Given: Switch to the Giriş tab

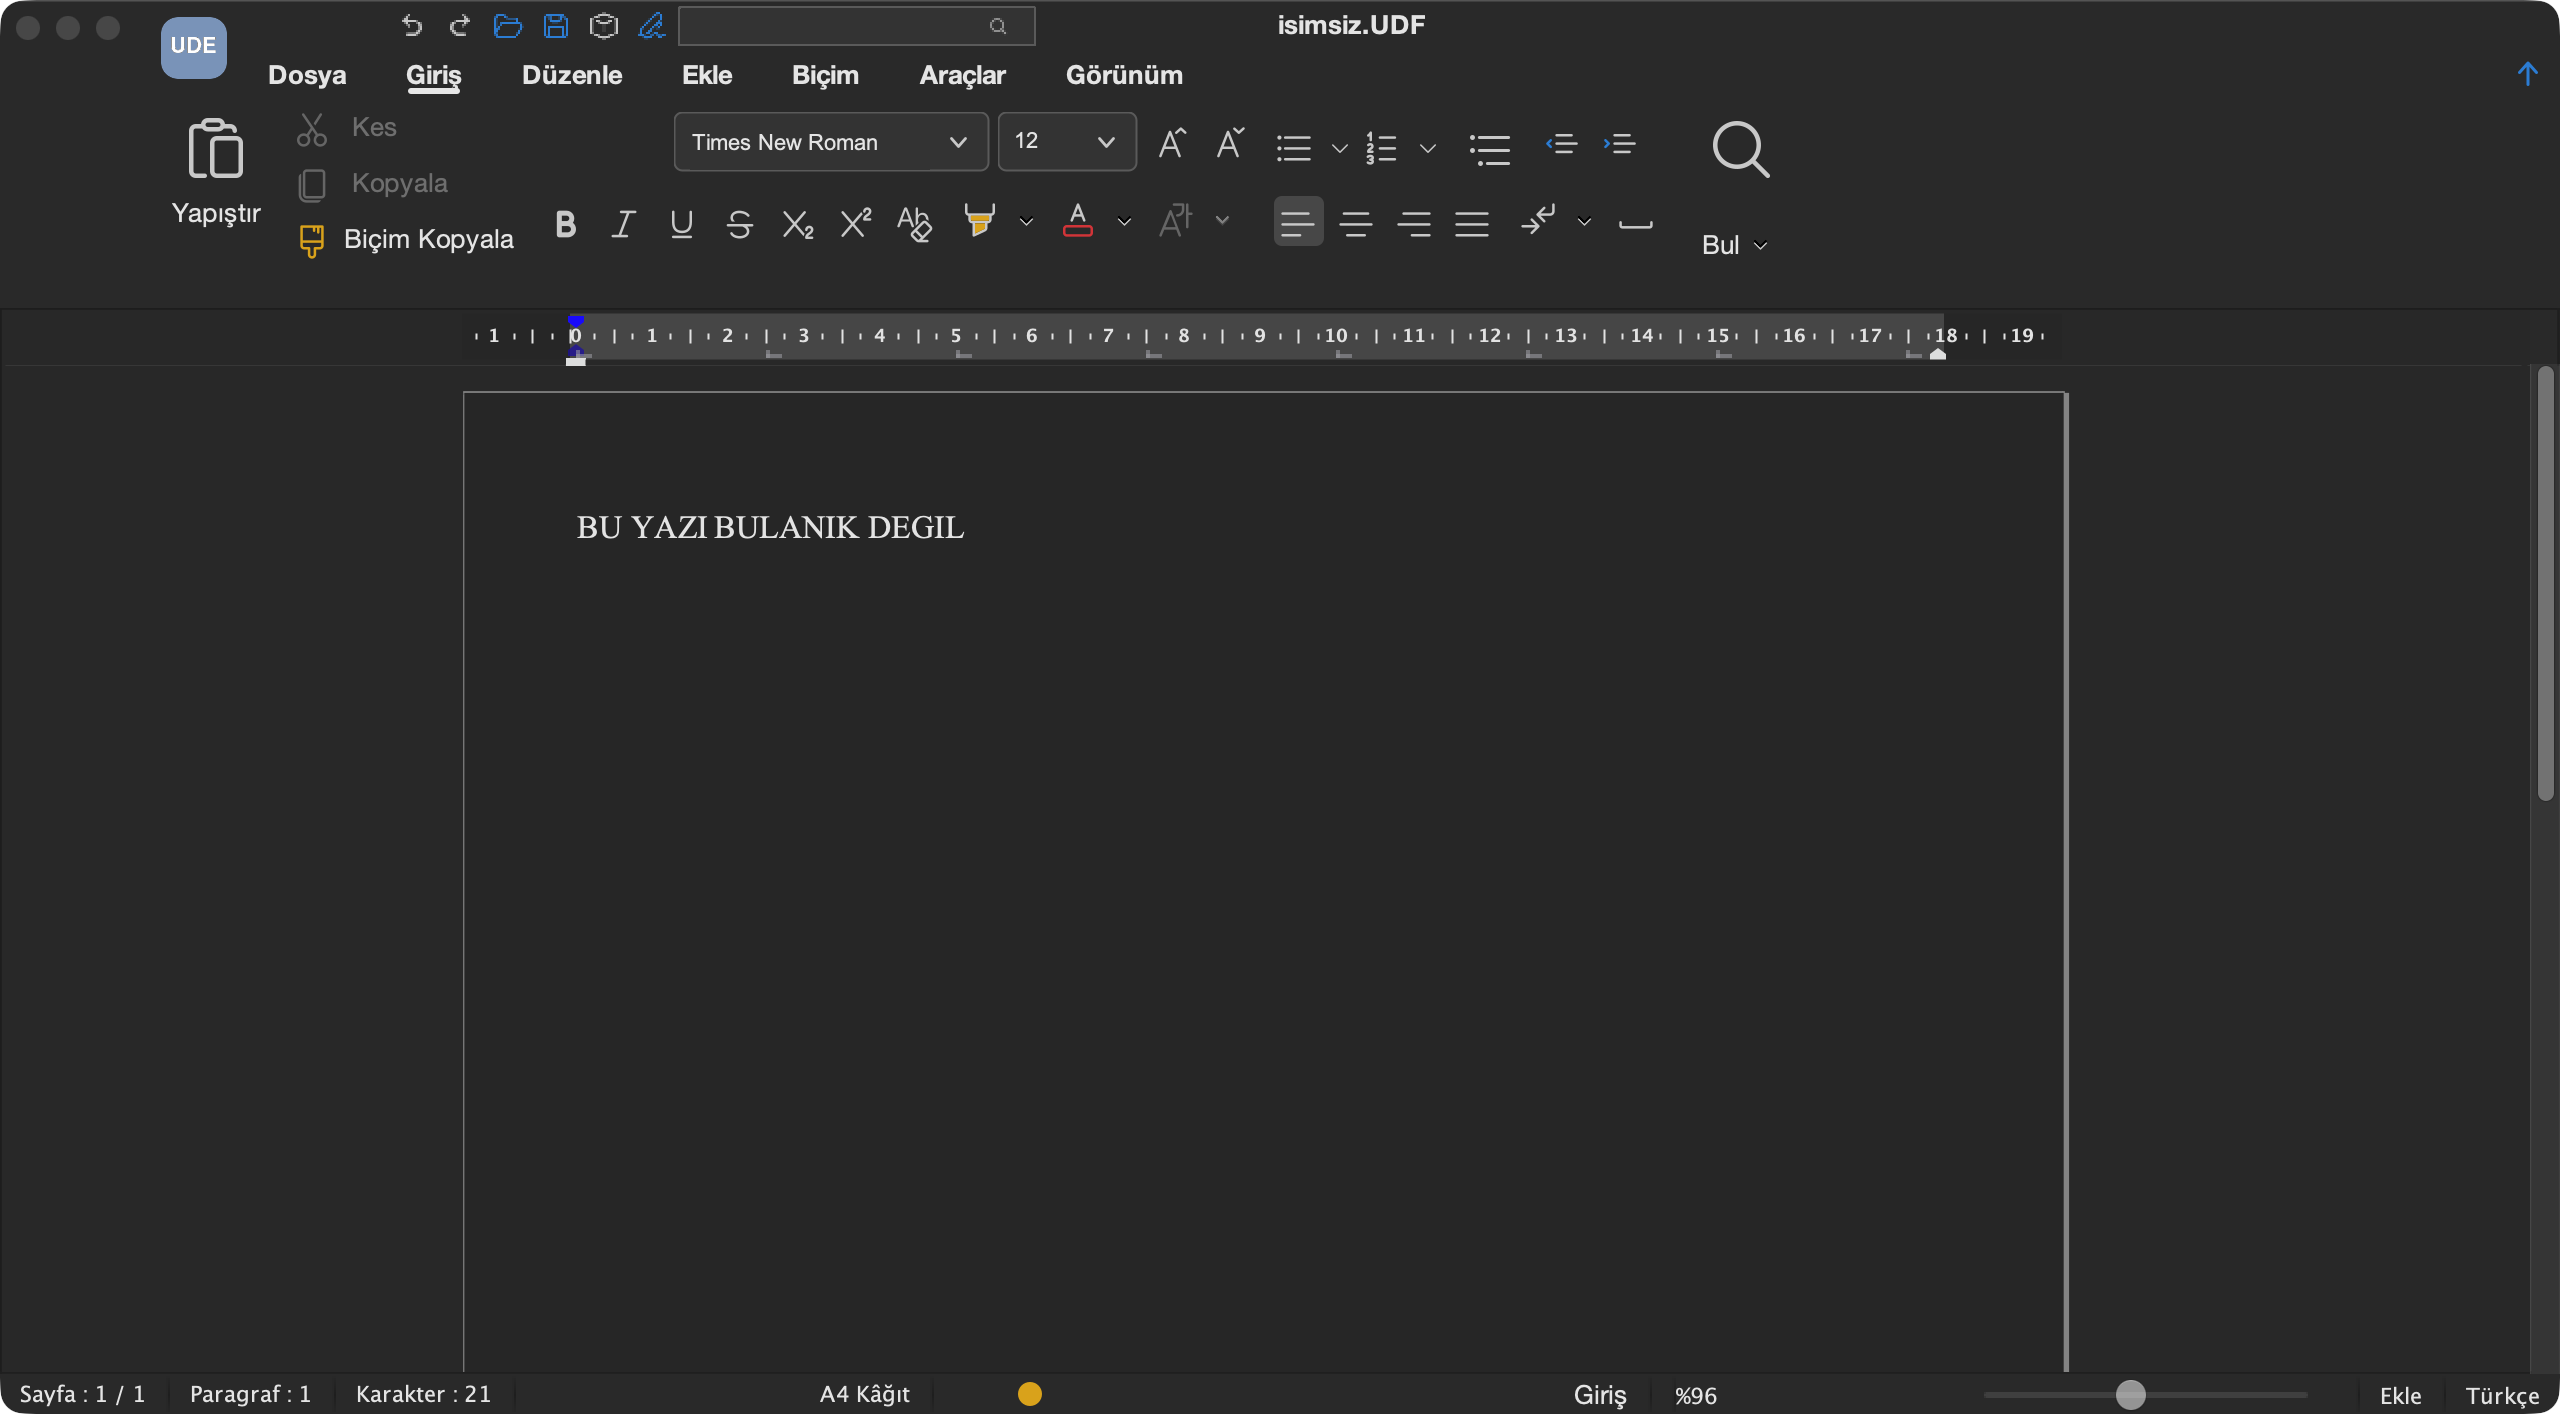Looking at the screenshot, I should pos(433,75).
